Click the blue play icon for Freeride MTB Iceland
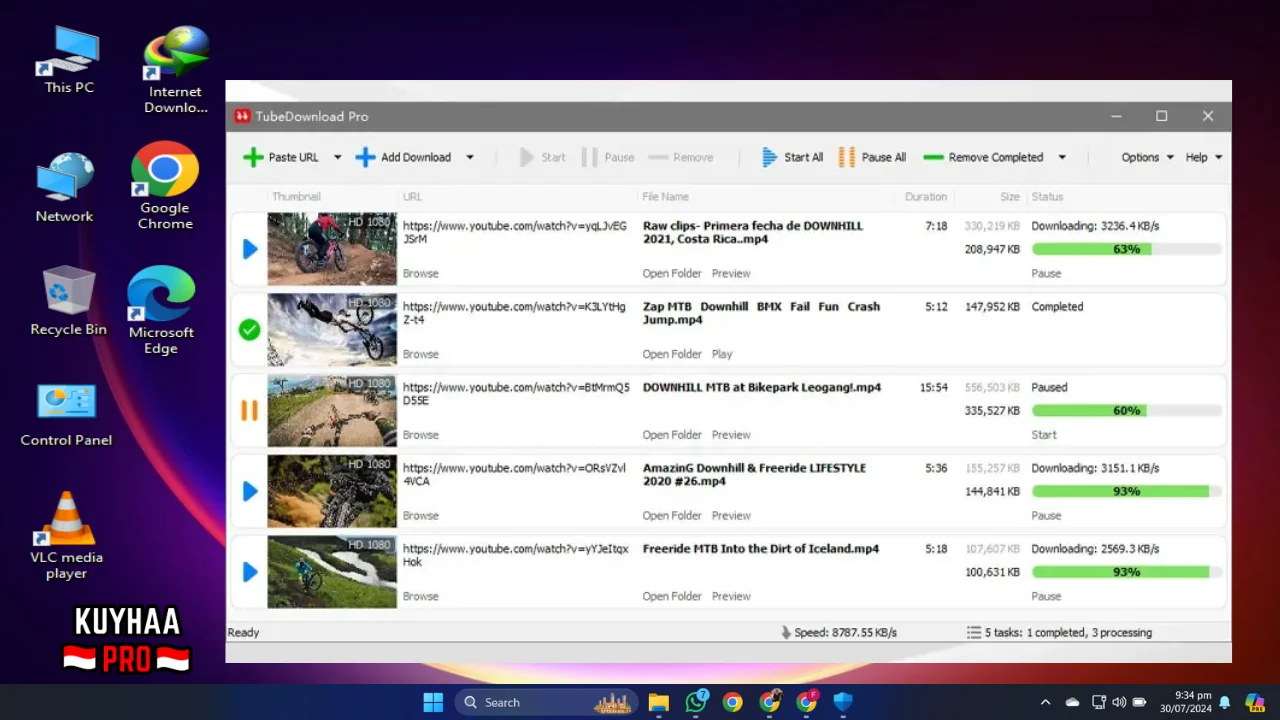Image resolution: width=1280 pixels, height=720 pixels. coord(250,572)
